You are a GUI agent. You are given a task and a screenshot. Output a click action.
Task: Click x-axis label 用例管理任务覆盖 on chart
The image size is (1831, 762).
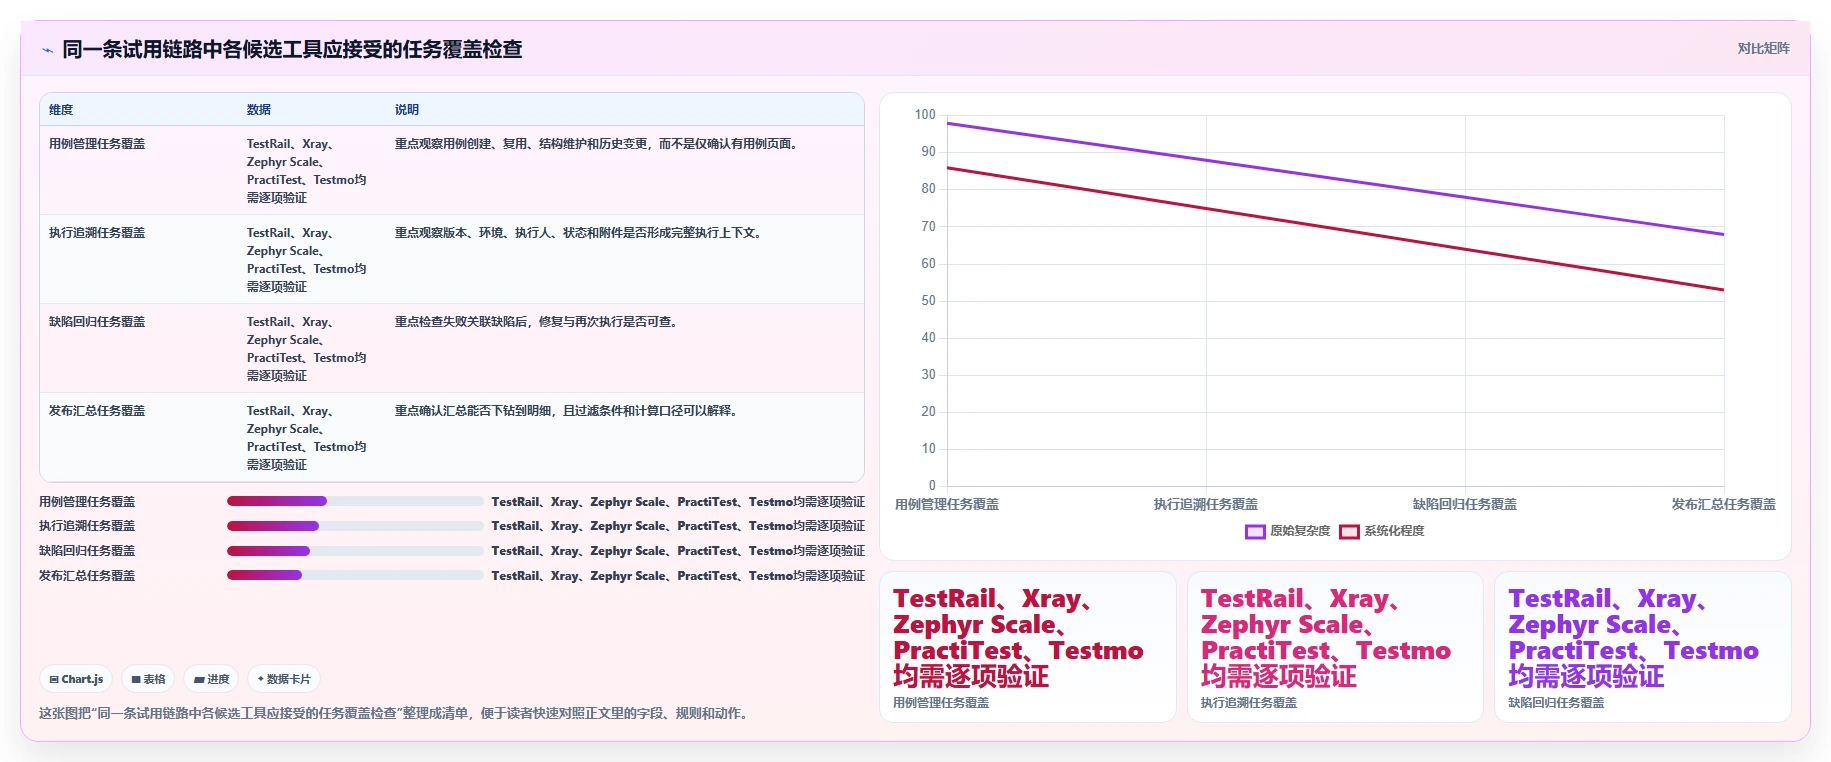tap(947, 505)
